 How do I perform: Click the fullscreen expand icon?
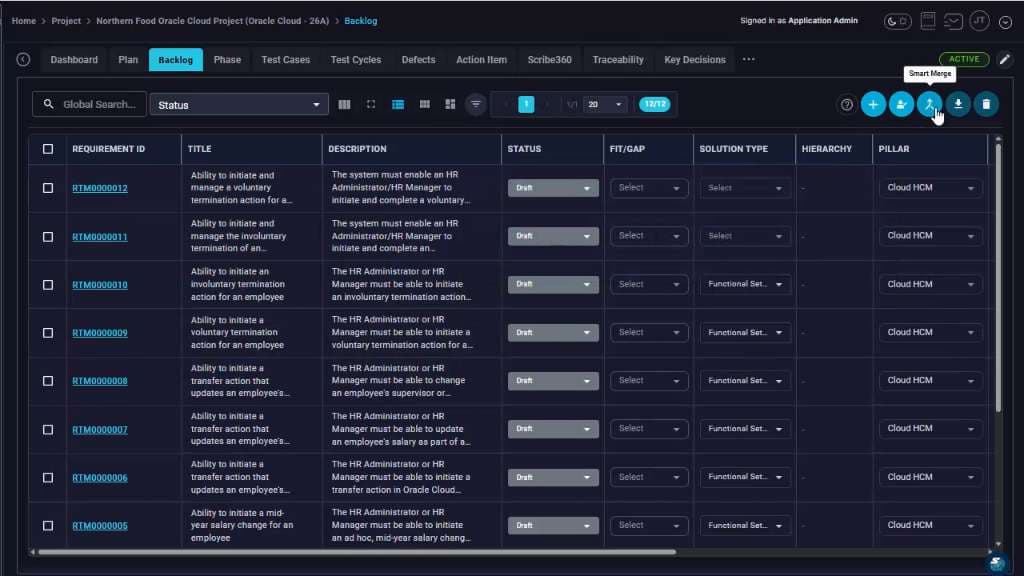371,104
